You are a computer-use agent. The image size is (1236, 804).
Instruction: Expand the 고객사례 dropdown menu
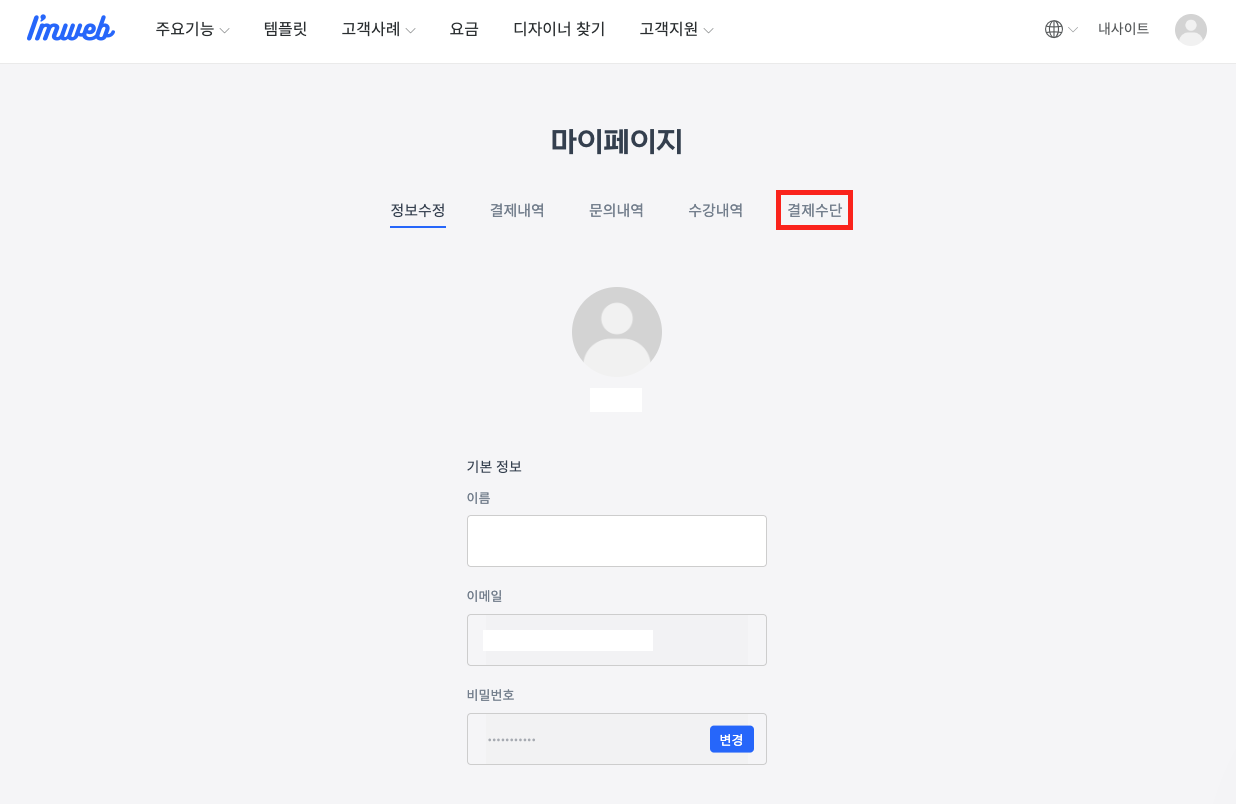click(378, 29)
